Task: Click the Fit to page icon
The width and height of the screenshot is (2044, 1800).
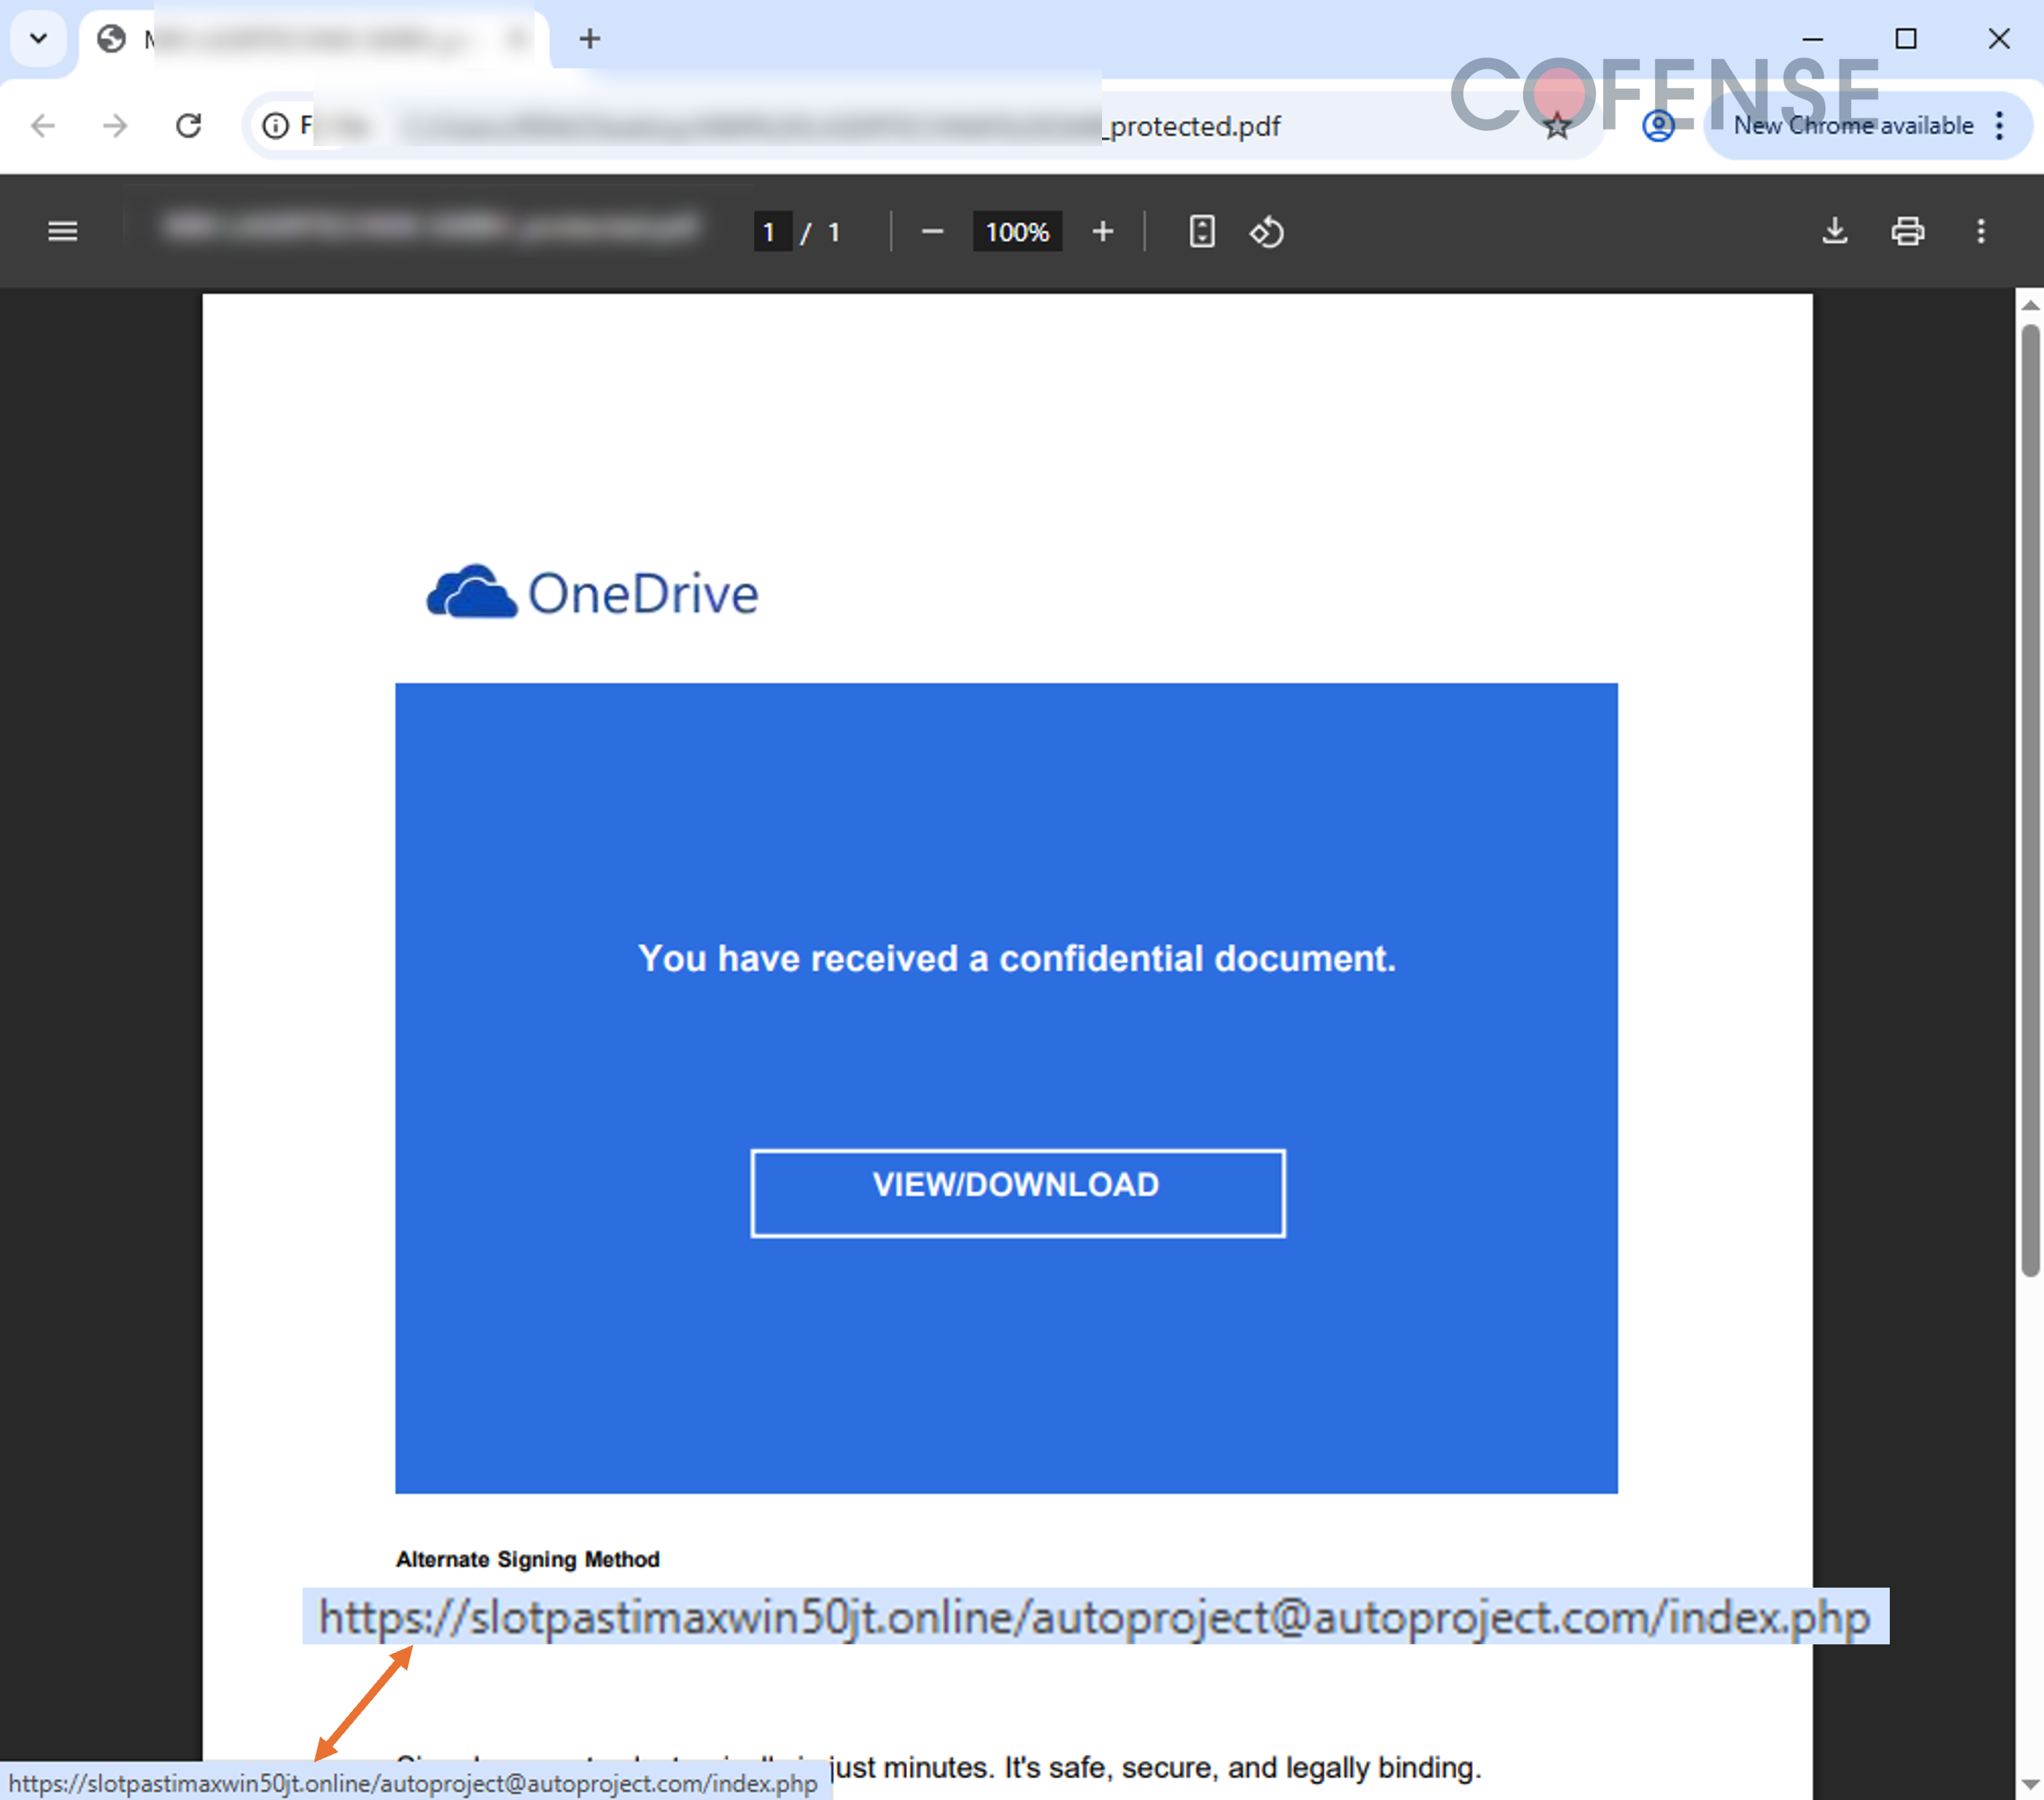Action: pyautogui.click(x=1202, y=232)
